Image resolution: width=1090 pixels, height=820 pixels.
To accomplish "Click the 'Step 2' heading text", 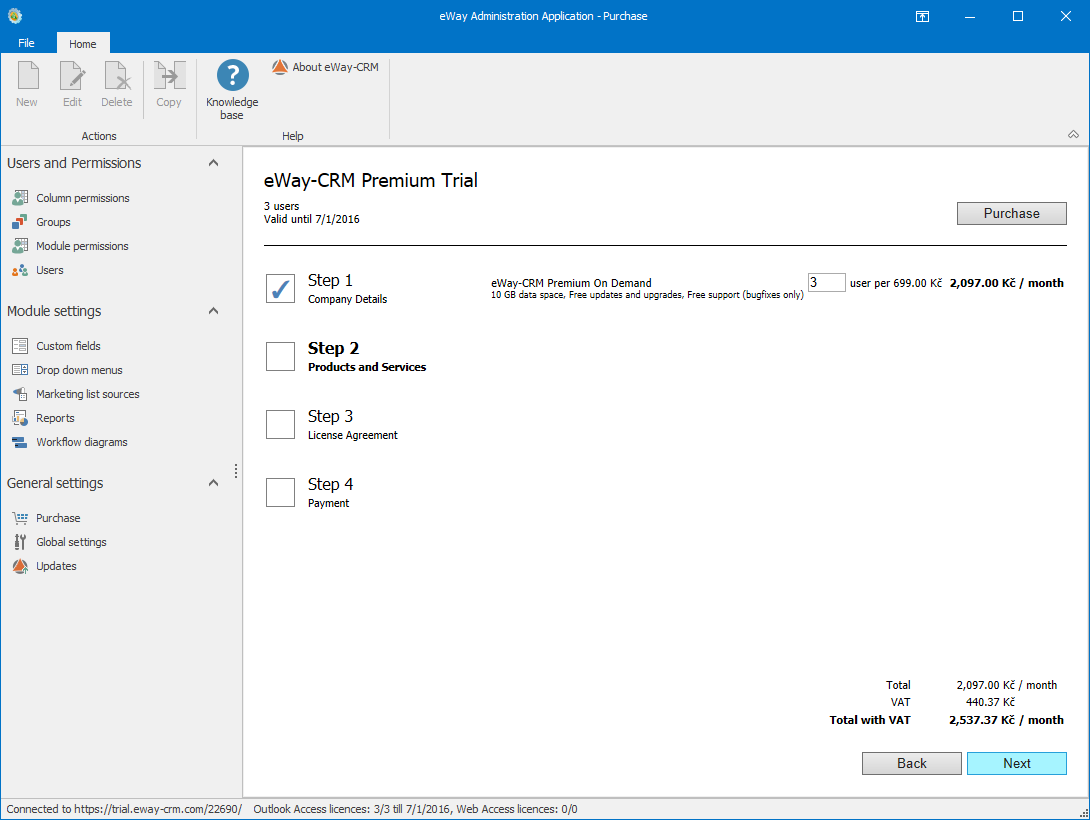I will 334,348.
